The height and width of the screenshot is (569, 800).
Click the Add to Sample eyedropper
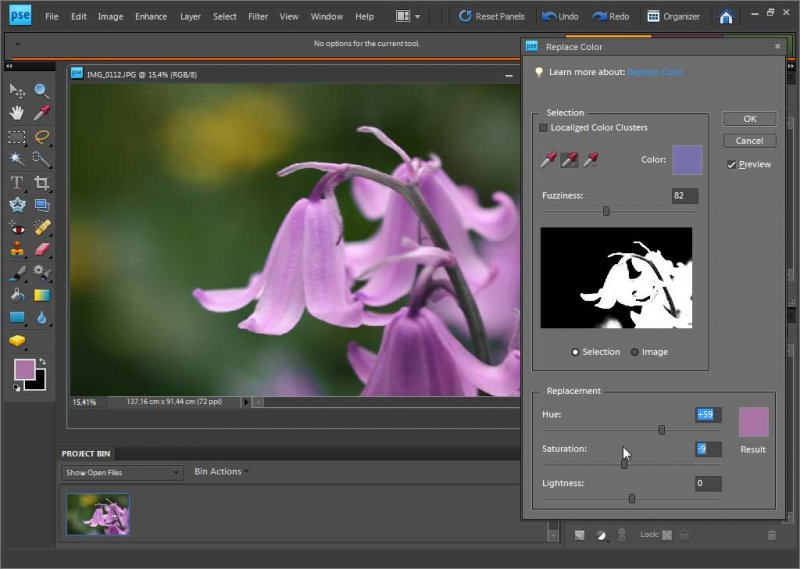[x=569, y=160]
